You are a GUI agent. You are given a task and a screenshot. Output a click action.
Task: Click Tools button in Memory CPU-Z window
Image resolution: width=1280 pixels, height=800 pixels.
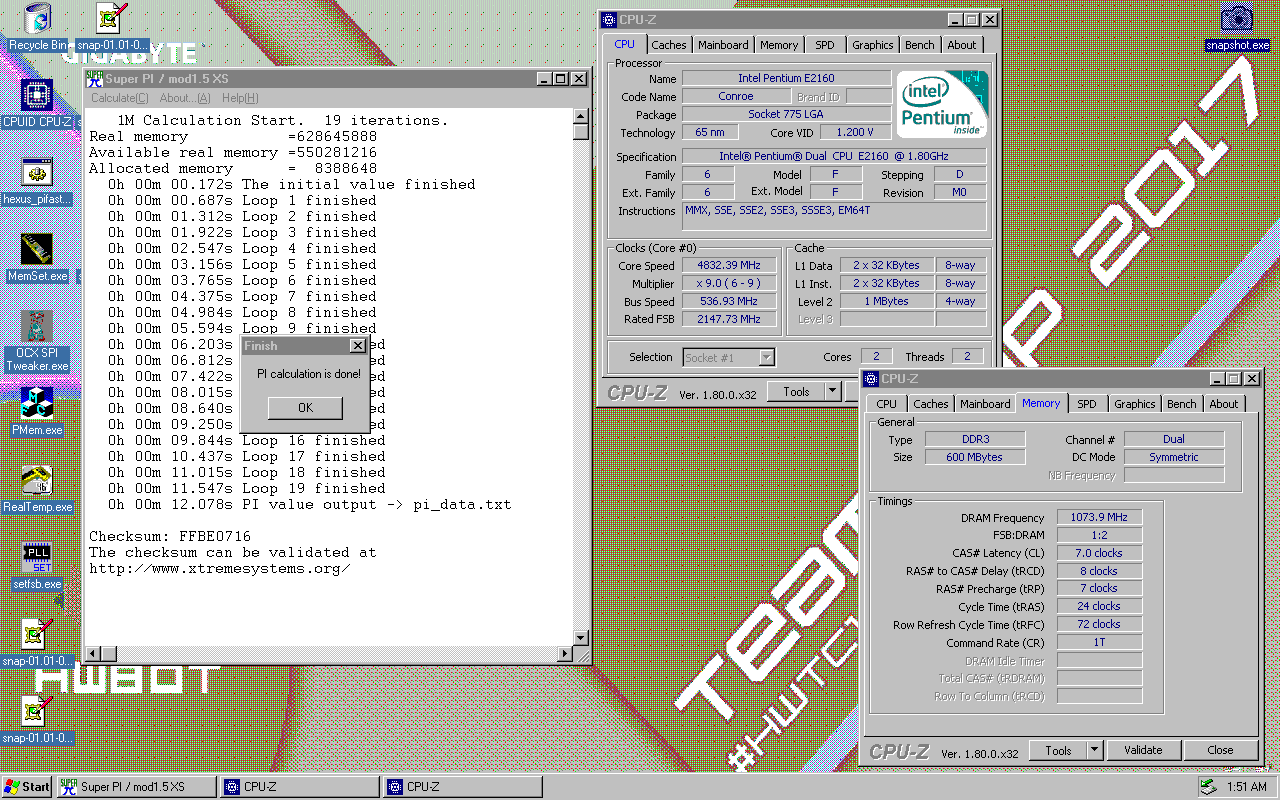(1058, 750)
